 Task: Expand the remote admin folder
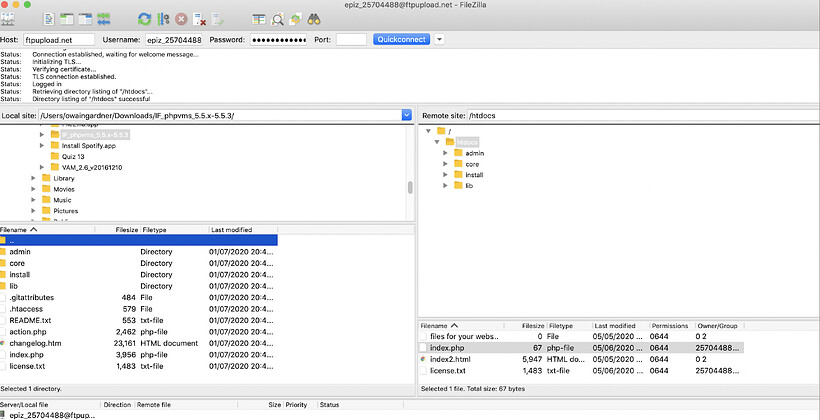pyautogui.click(x=446, y=153)
